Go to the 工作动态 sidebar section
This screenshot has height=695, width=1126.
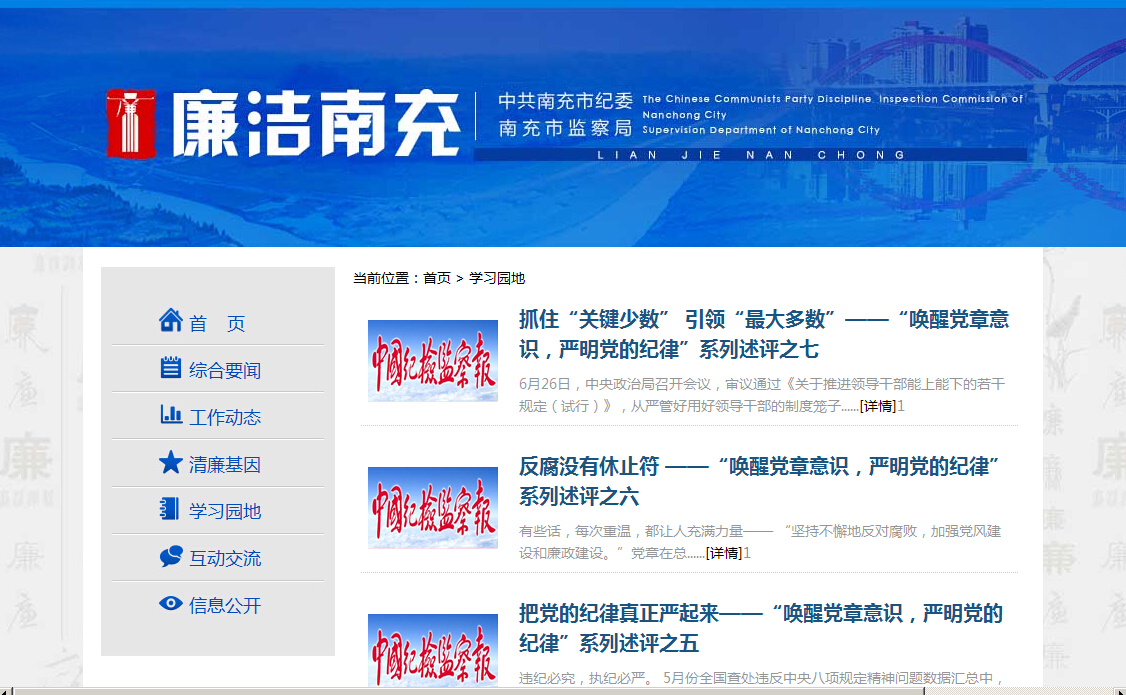point(225,418)
